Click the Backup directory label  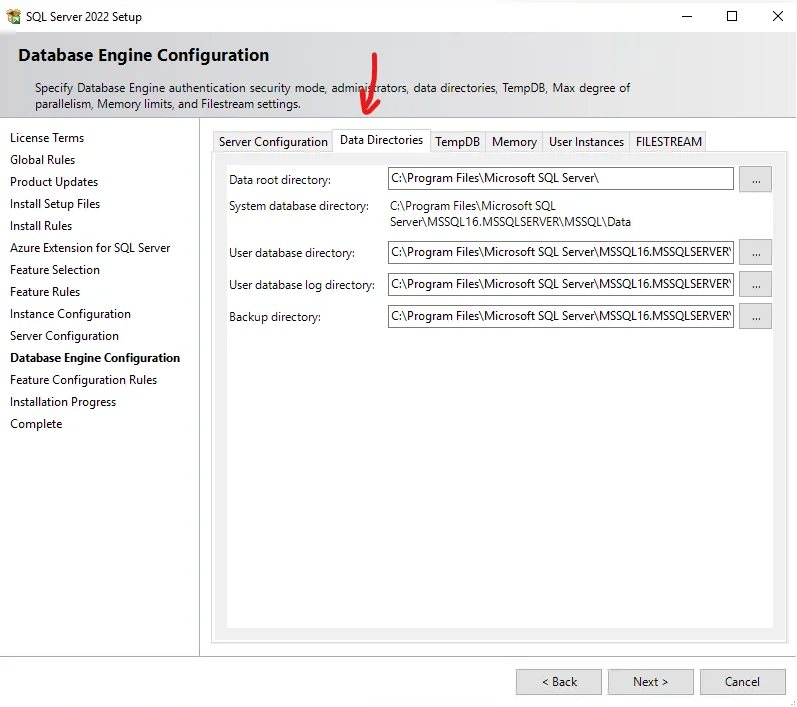tap(275, 317)
